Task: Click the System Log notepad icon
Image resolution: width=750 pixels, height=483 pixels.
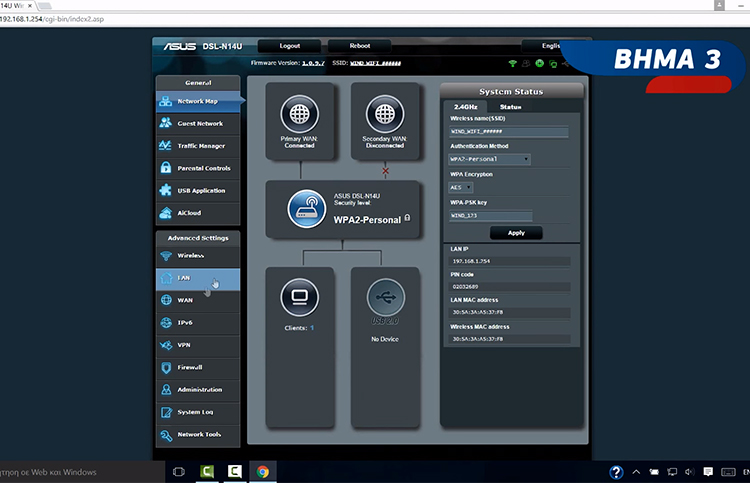Action: [x=166, y=412]
